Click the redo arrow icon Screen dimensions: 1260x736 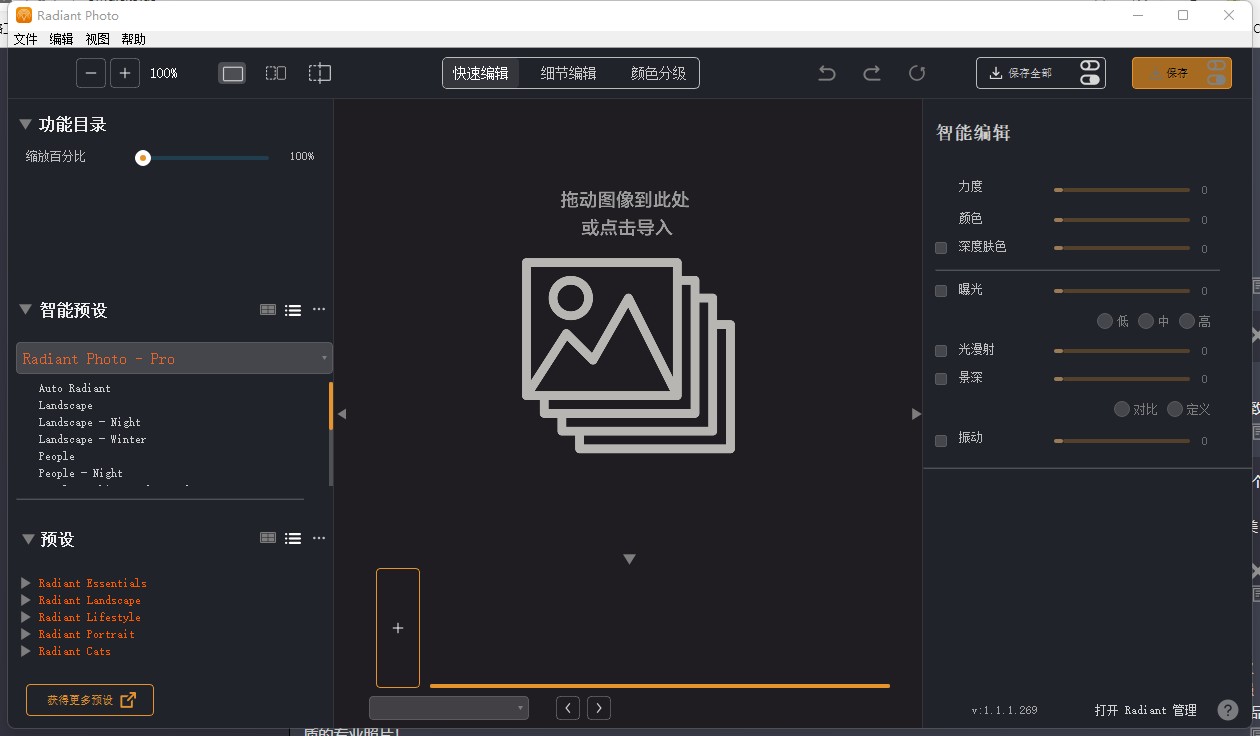pyautogui.click(x=872, y=73)
